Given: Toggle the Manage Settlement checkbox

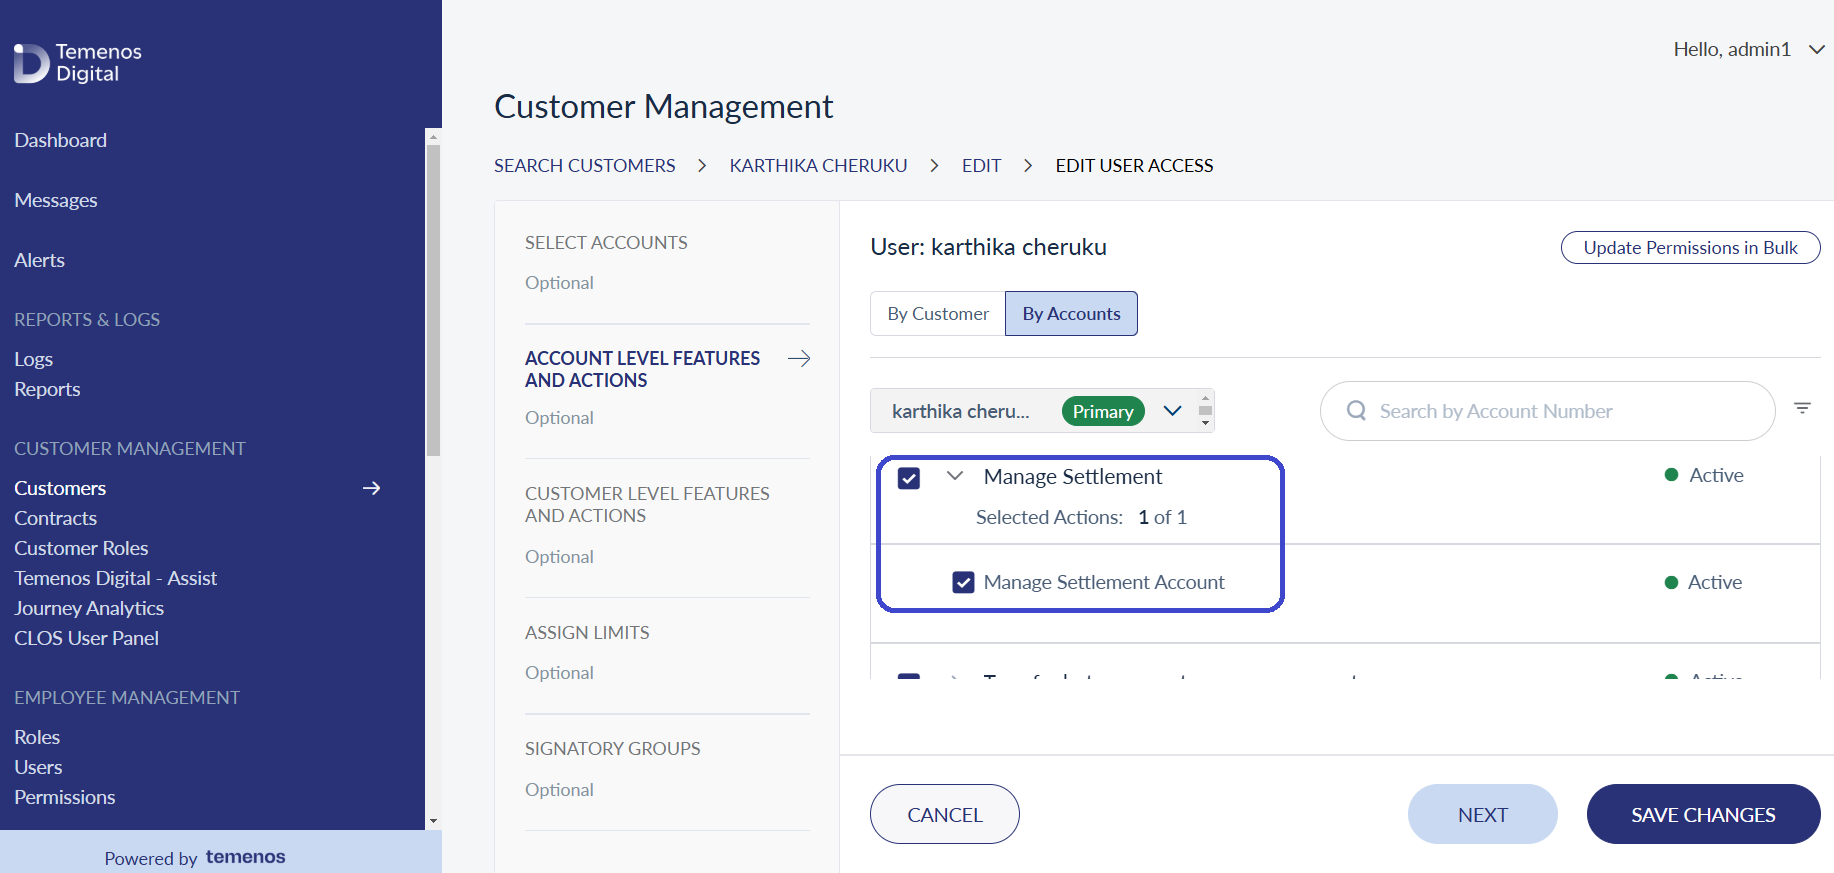Looking at the screenshot, I should [x=909, y=478].
